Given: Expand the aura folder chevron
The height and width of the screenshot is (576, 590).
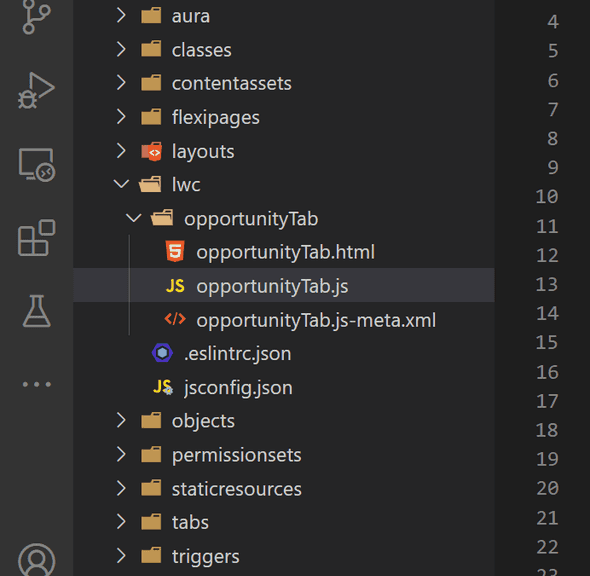Looking at the screenshot, I should tap(121, 15).
